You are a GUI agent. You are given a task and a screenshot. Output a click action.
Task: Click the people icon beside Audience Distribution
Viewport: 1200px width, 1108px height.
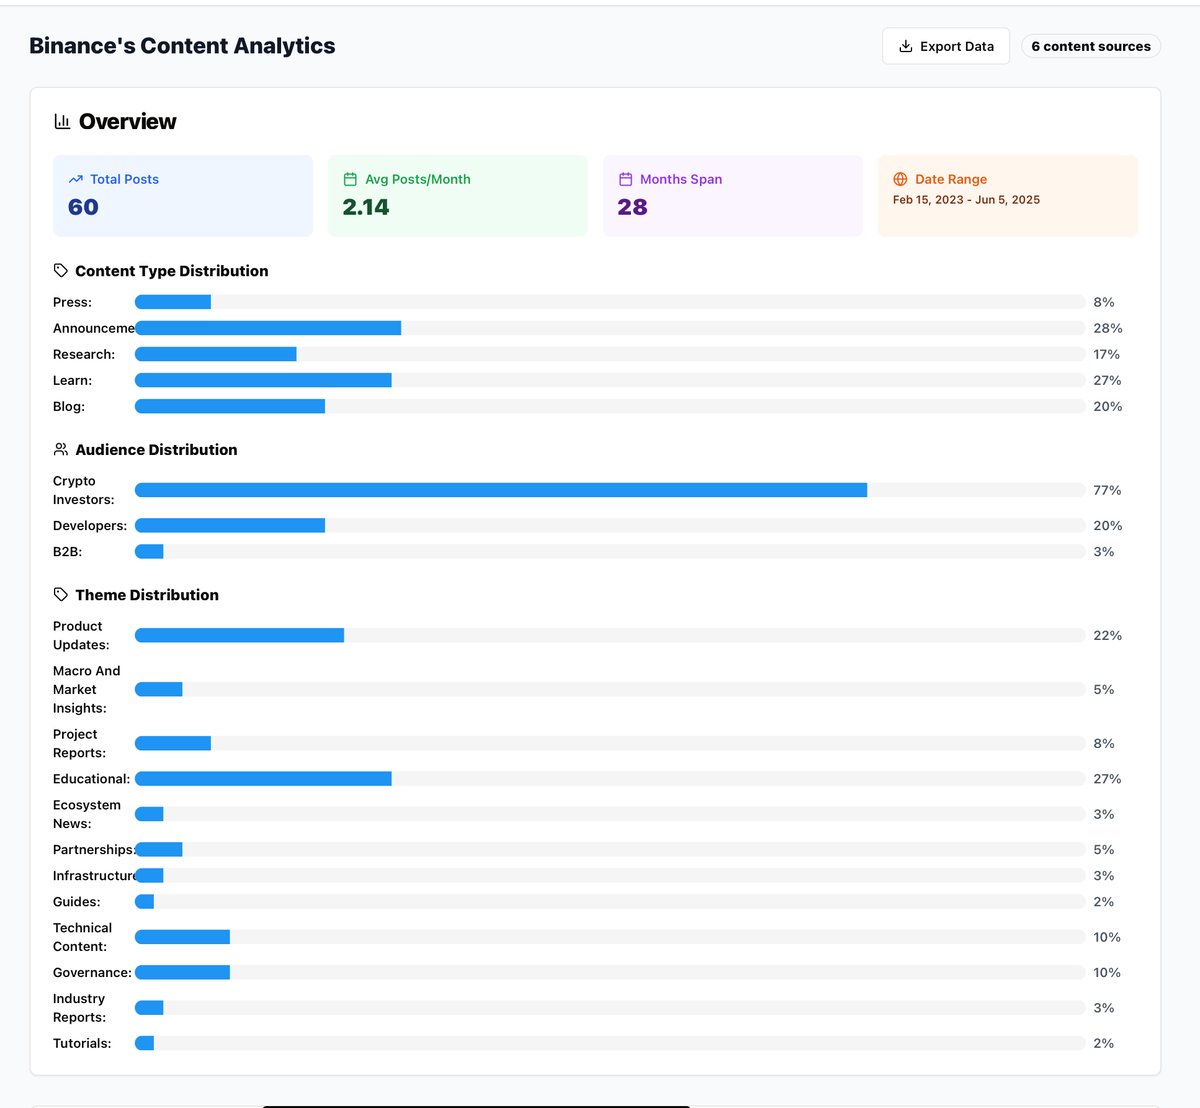61,449
